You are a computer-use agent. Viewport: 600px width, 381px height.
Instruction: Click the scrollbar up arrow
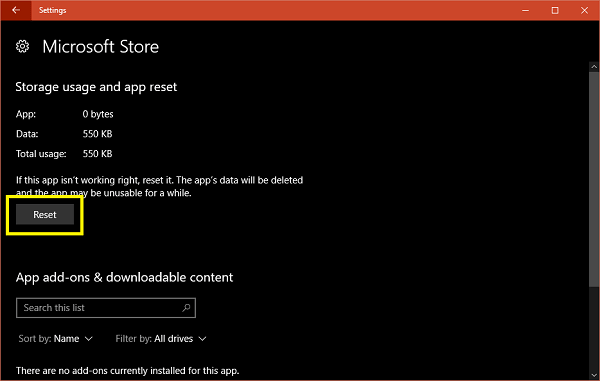point(594,67)
